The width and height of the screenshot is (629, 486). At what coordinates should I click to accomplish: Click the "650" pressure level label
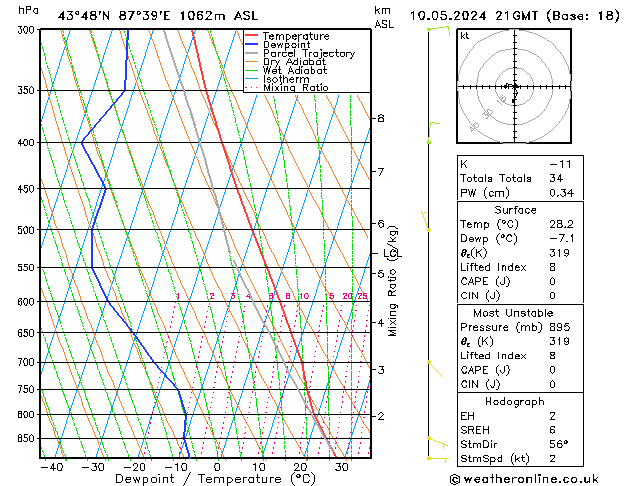coord(28,333)
